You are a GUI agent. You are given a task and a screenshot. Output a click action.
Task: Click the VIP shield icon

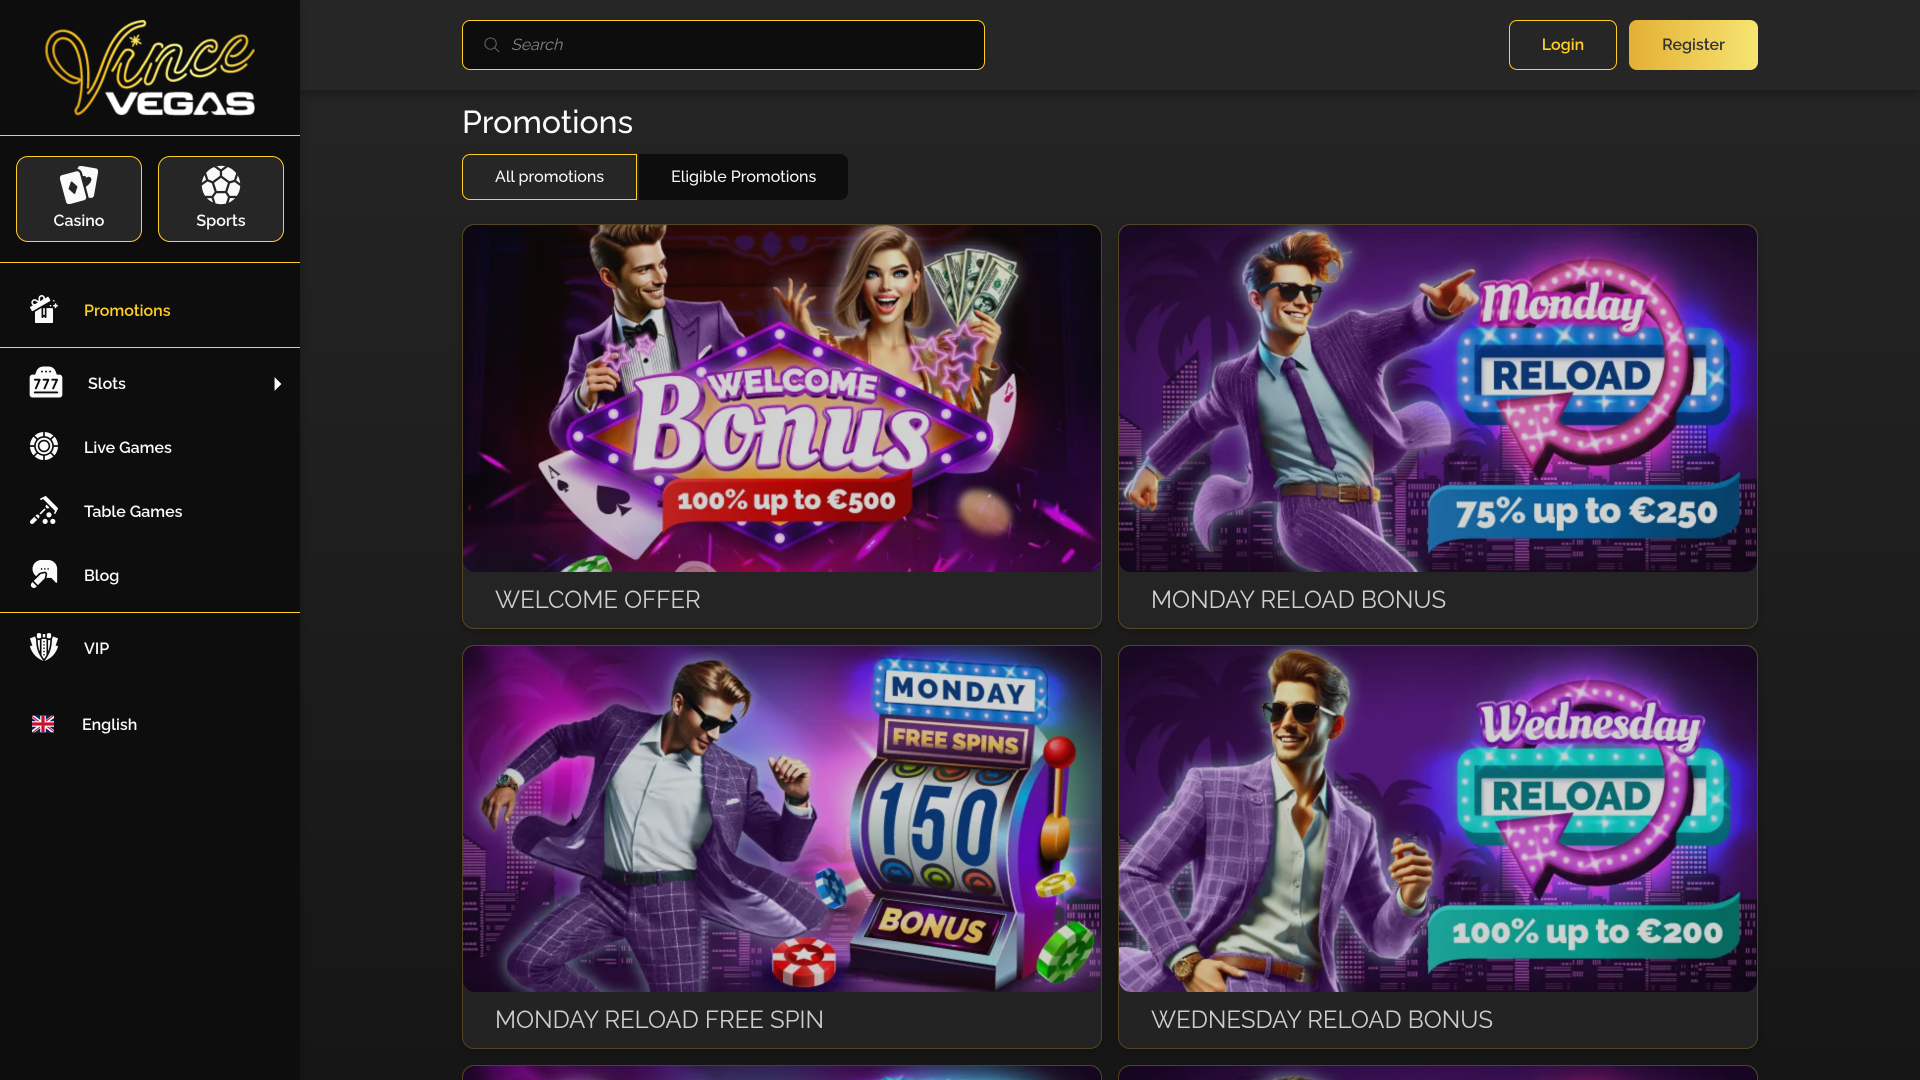(44, 647)
